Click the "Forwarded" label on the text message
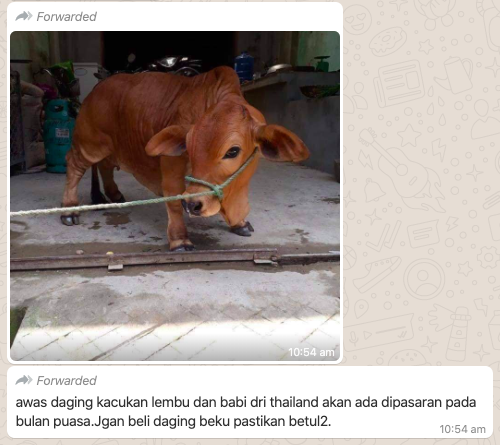This screenshot has width=500, height=445. coord(66,381)
